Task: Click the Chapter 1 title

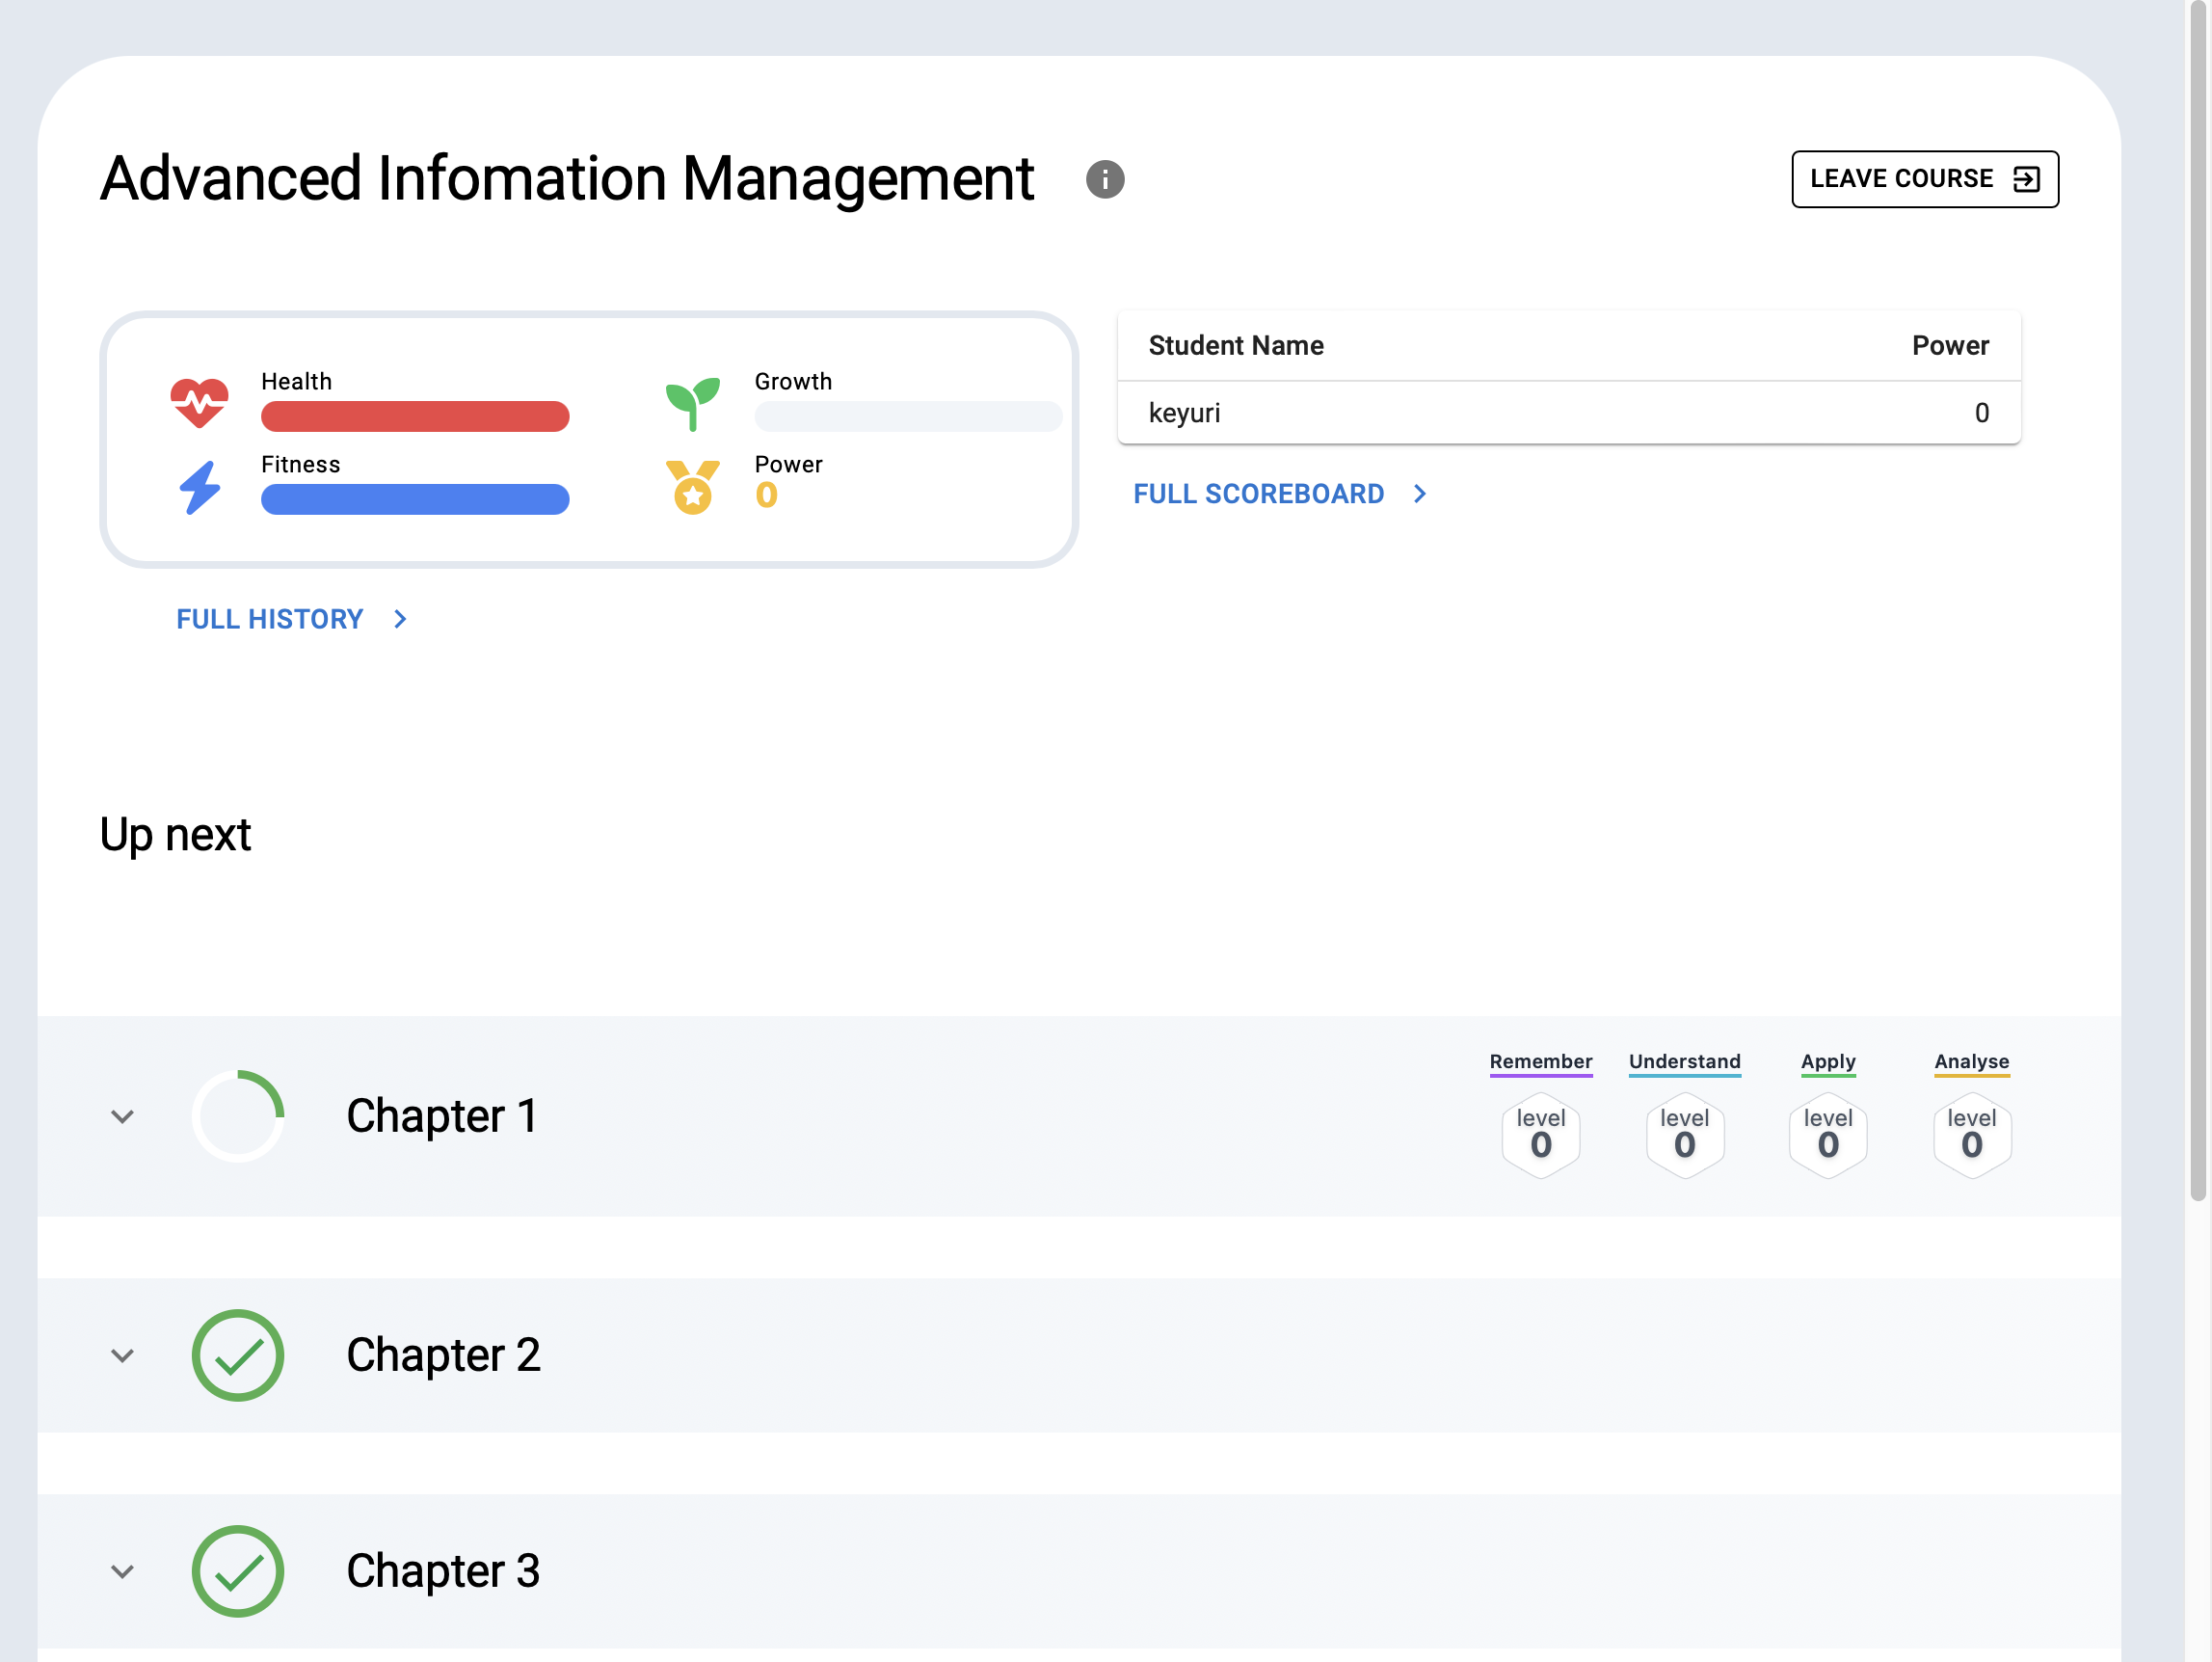Action: (x=442, y=1116)
